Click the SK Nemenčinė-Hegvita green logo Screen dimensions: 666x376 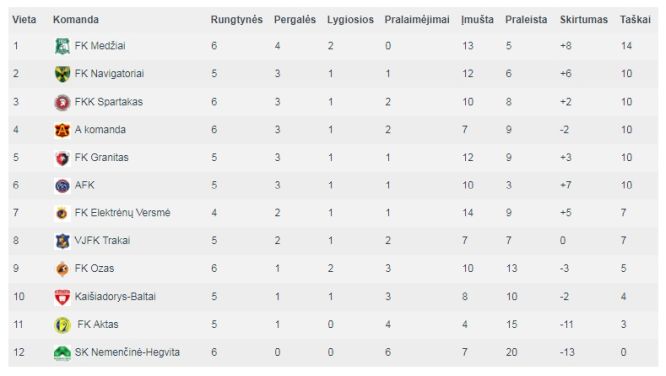click(x=62, y=353)
